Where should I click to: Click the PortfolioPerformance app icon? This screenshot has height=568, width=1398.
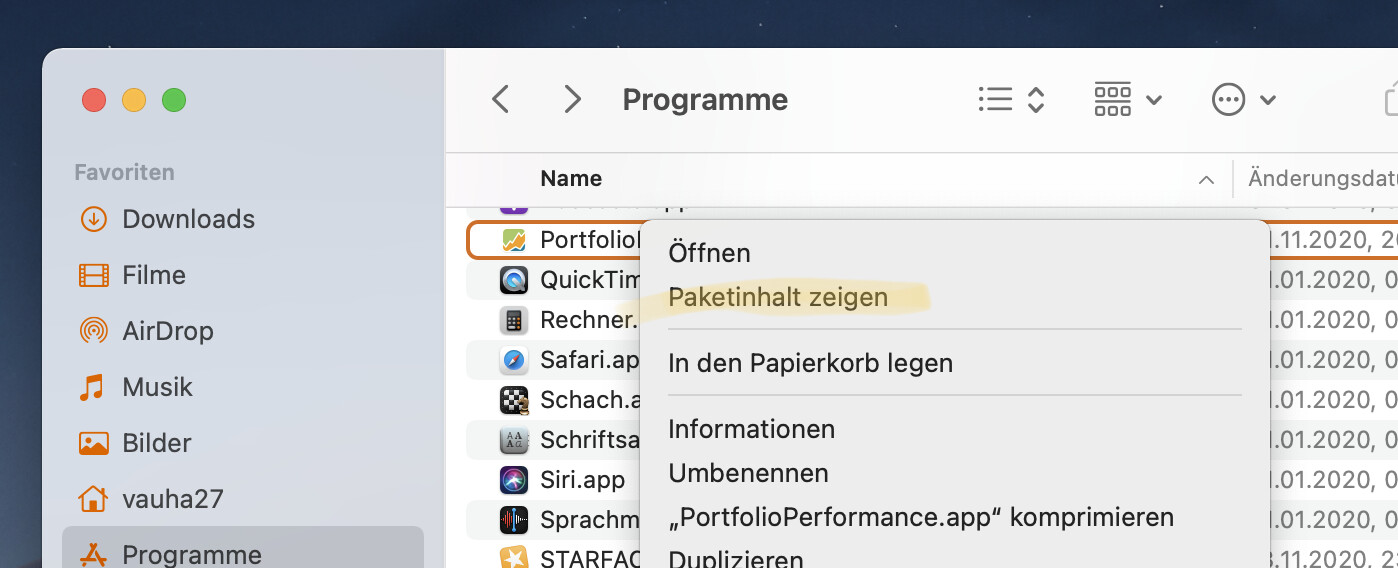coord(514,240)
